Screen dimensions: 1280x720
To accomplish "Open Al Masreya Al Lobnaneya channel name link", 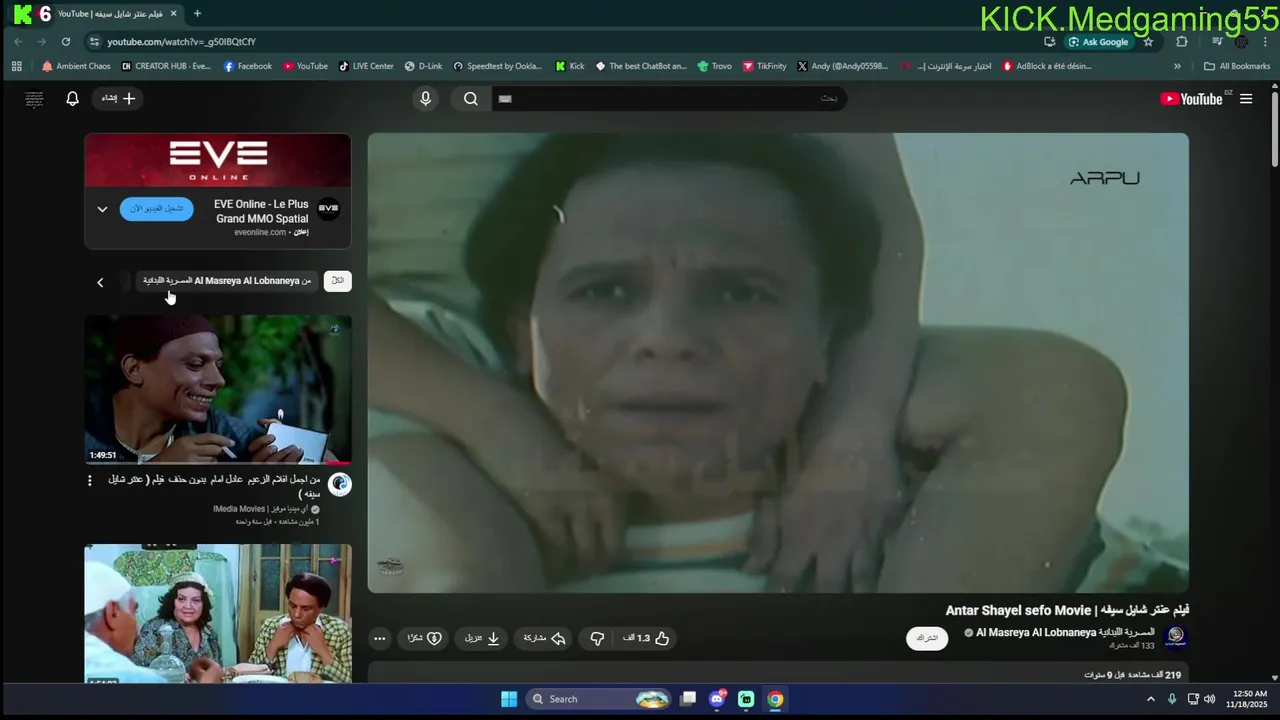I will tap(1064, 632).
